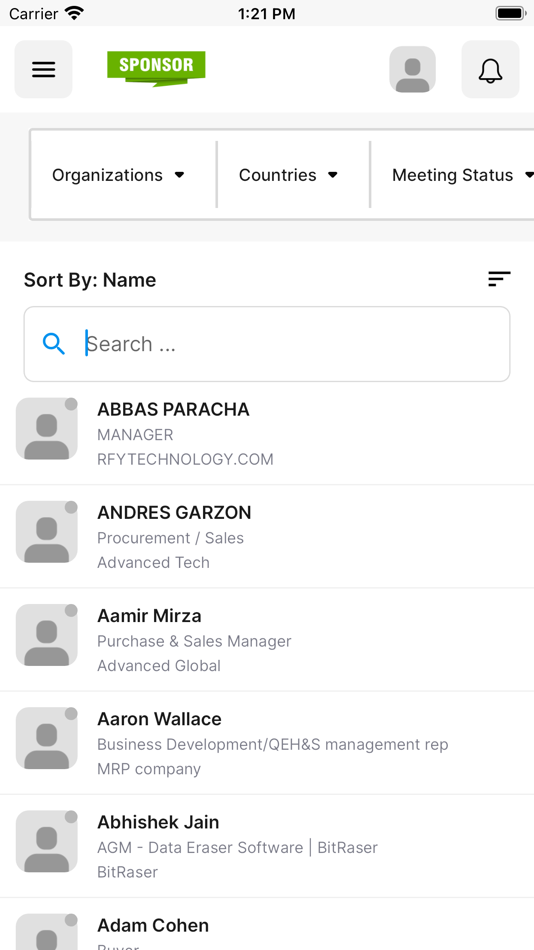Tap Aamir Mirza's avatar picture
This screenshot has width=534, height=950.
(x=47, y=635)
